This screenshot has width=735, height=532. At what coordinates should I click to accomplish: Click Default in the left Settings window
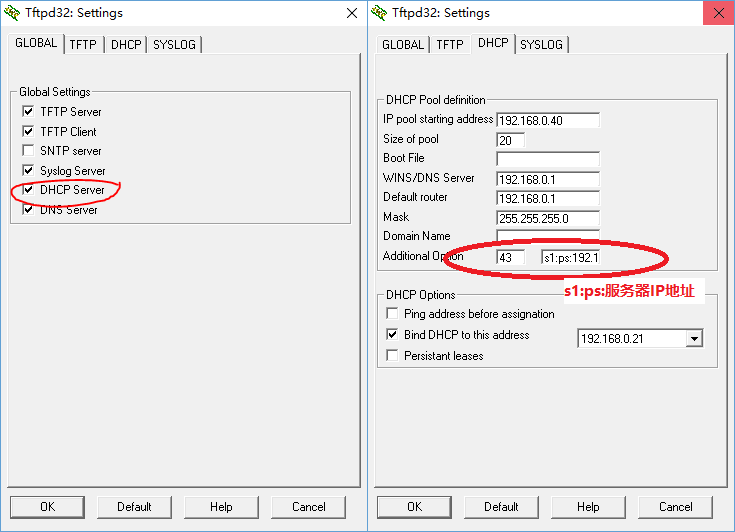(134, 507)
